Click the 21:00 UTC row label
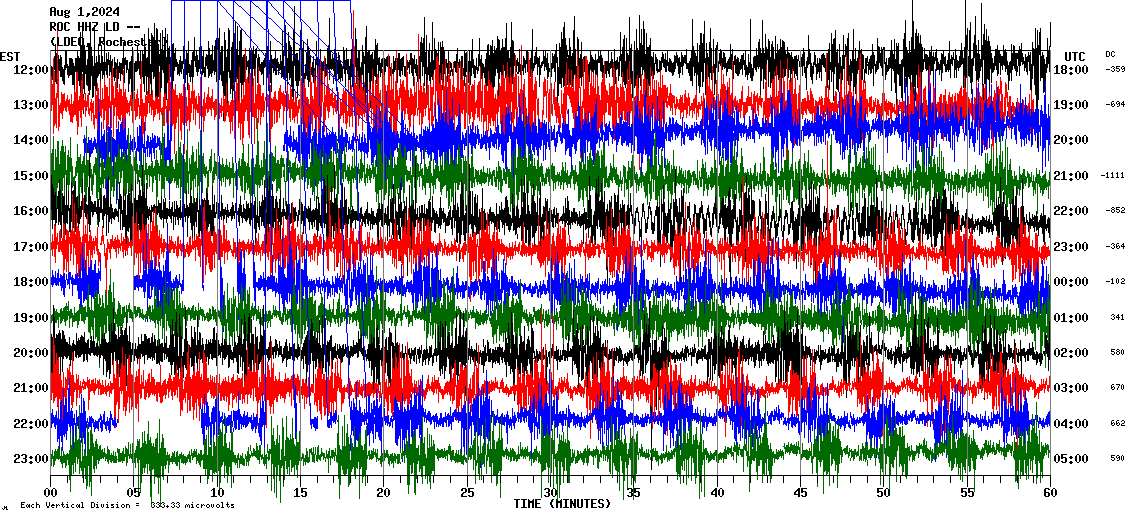This screenshot has width=1130, height=519. coord(1071,176)
